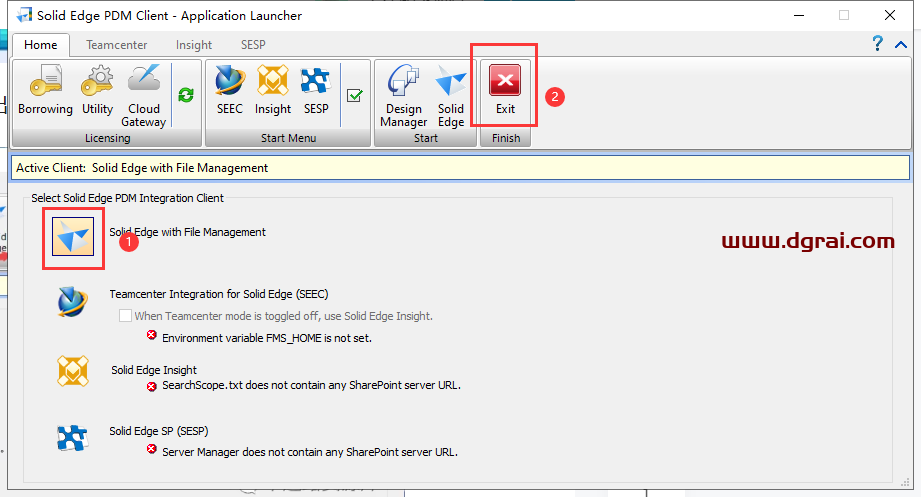Screen dimensions: 921x497
Task: Select Insight in the Start Menu ribbon group
Action: tap(273, 89)
